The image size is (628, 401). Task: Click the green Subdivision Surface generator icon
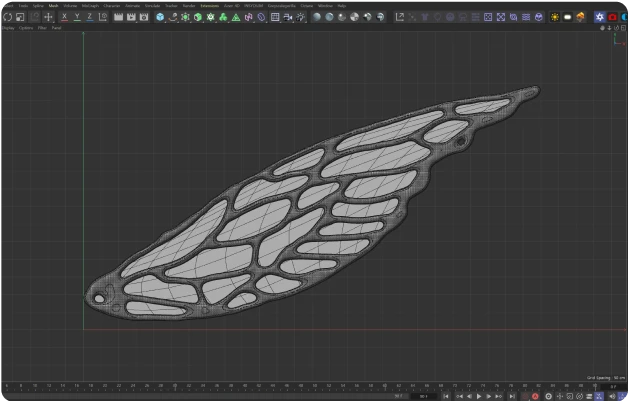click(x=185, y=17)
